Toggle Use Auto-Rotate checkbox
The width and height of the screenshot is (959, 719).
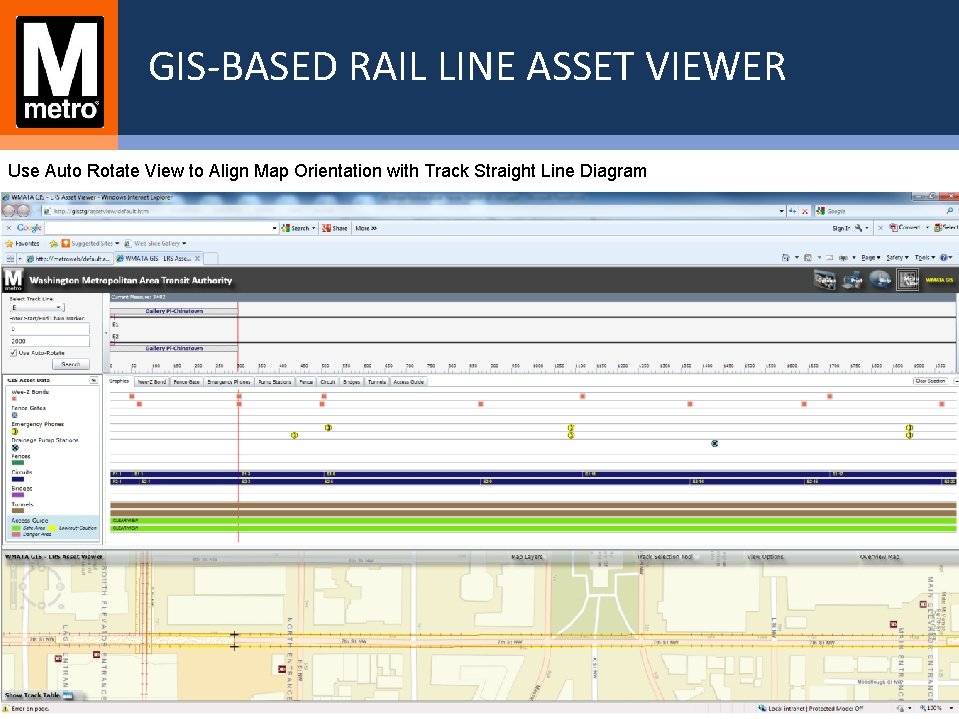13,353
